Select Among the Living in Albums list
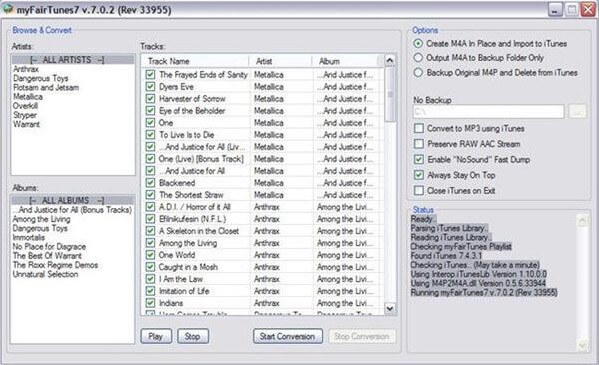The image size is (599, 365). (x=73, y=219)
